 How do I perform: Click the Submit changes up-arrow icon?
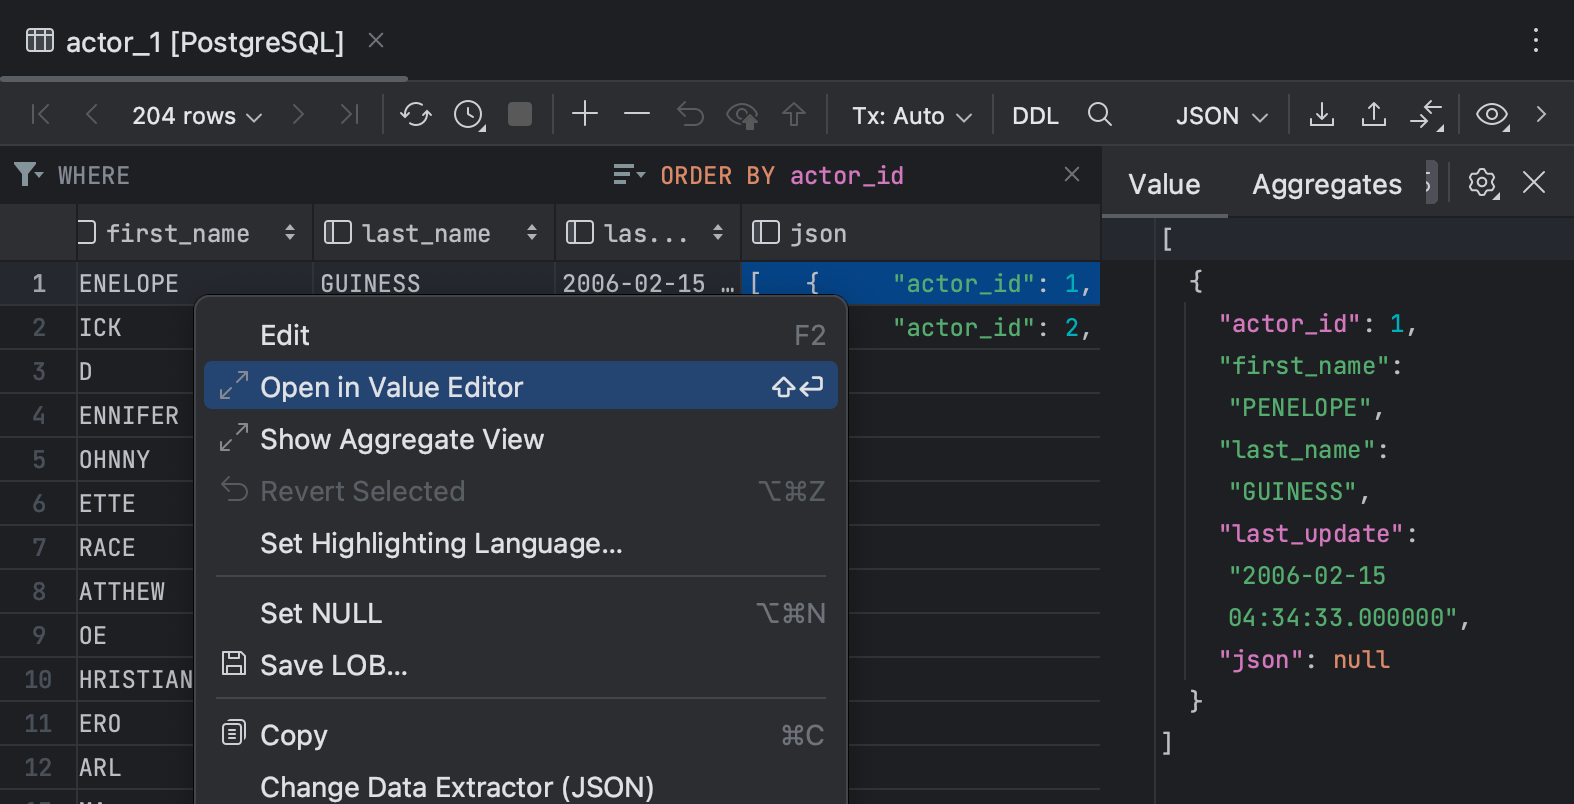point(794,115)
